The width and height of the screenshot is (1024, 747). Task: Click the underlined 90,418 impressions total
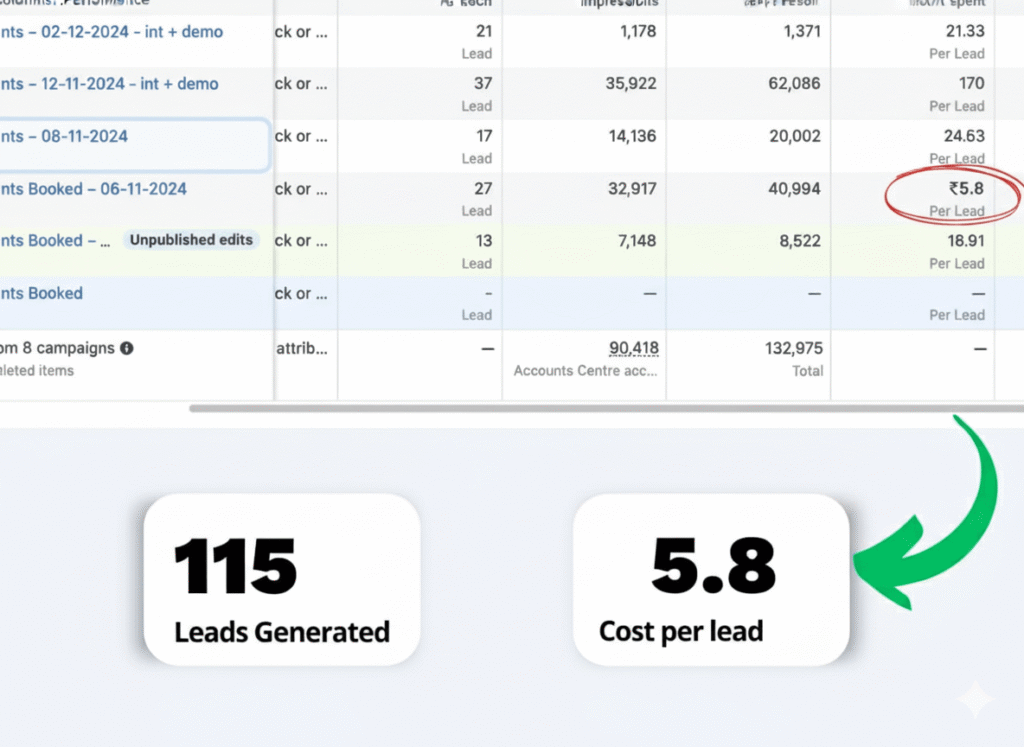(633, 348)
